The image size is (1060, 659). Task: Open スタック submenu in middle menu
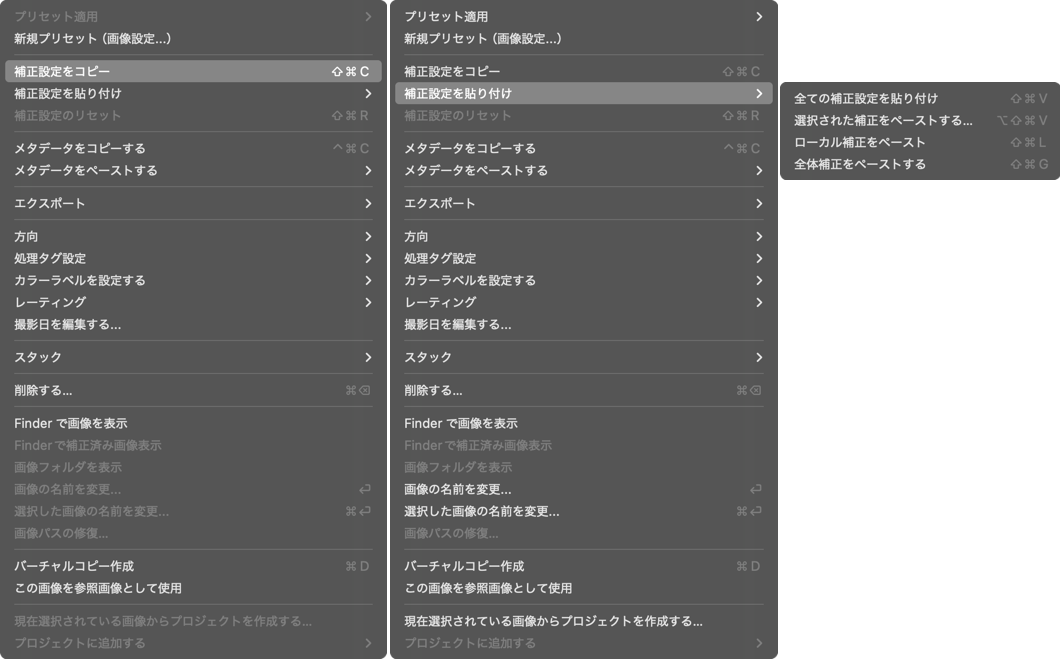(584, 357)
